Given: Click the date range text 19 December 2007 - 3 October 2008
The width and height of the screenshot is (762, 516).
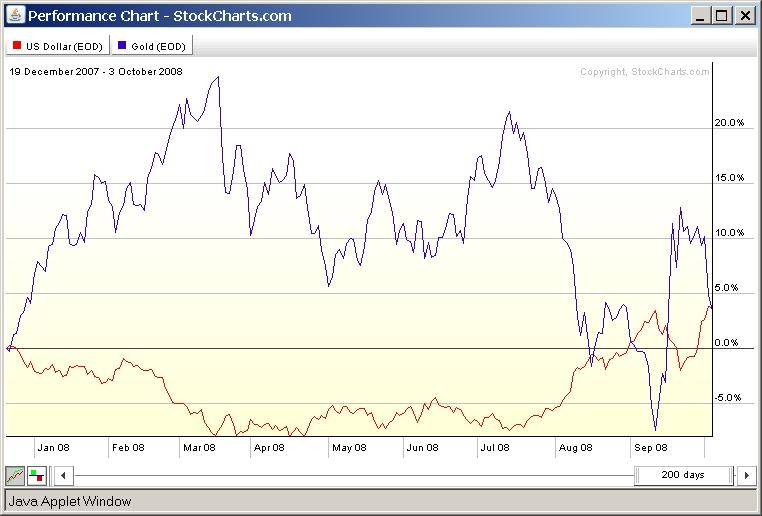Looking at the screenshot, I should coord(96,71).
